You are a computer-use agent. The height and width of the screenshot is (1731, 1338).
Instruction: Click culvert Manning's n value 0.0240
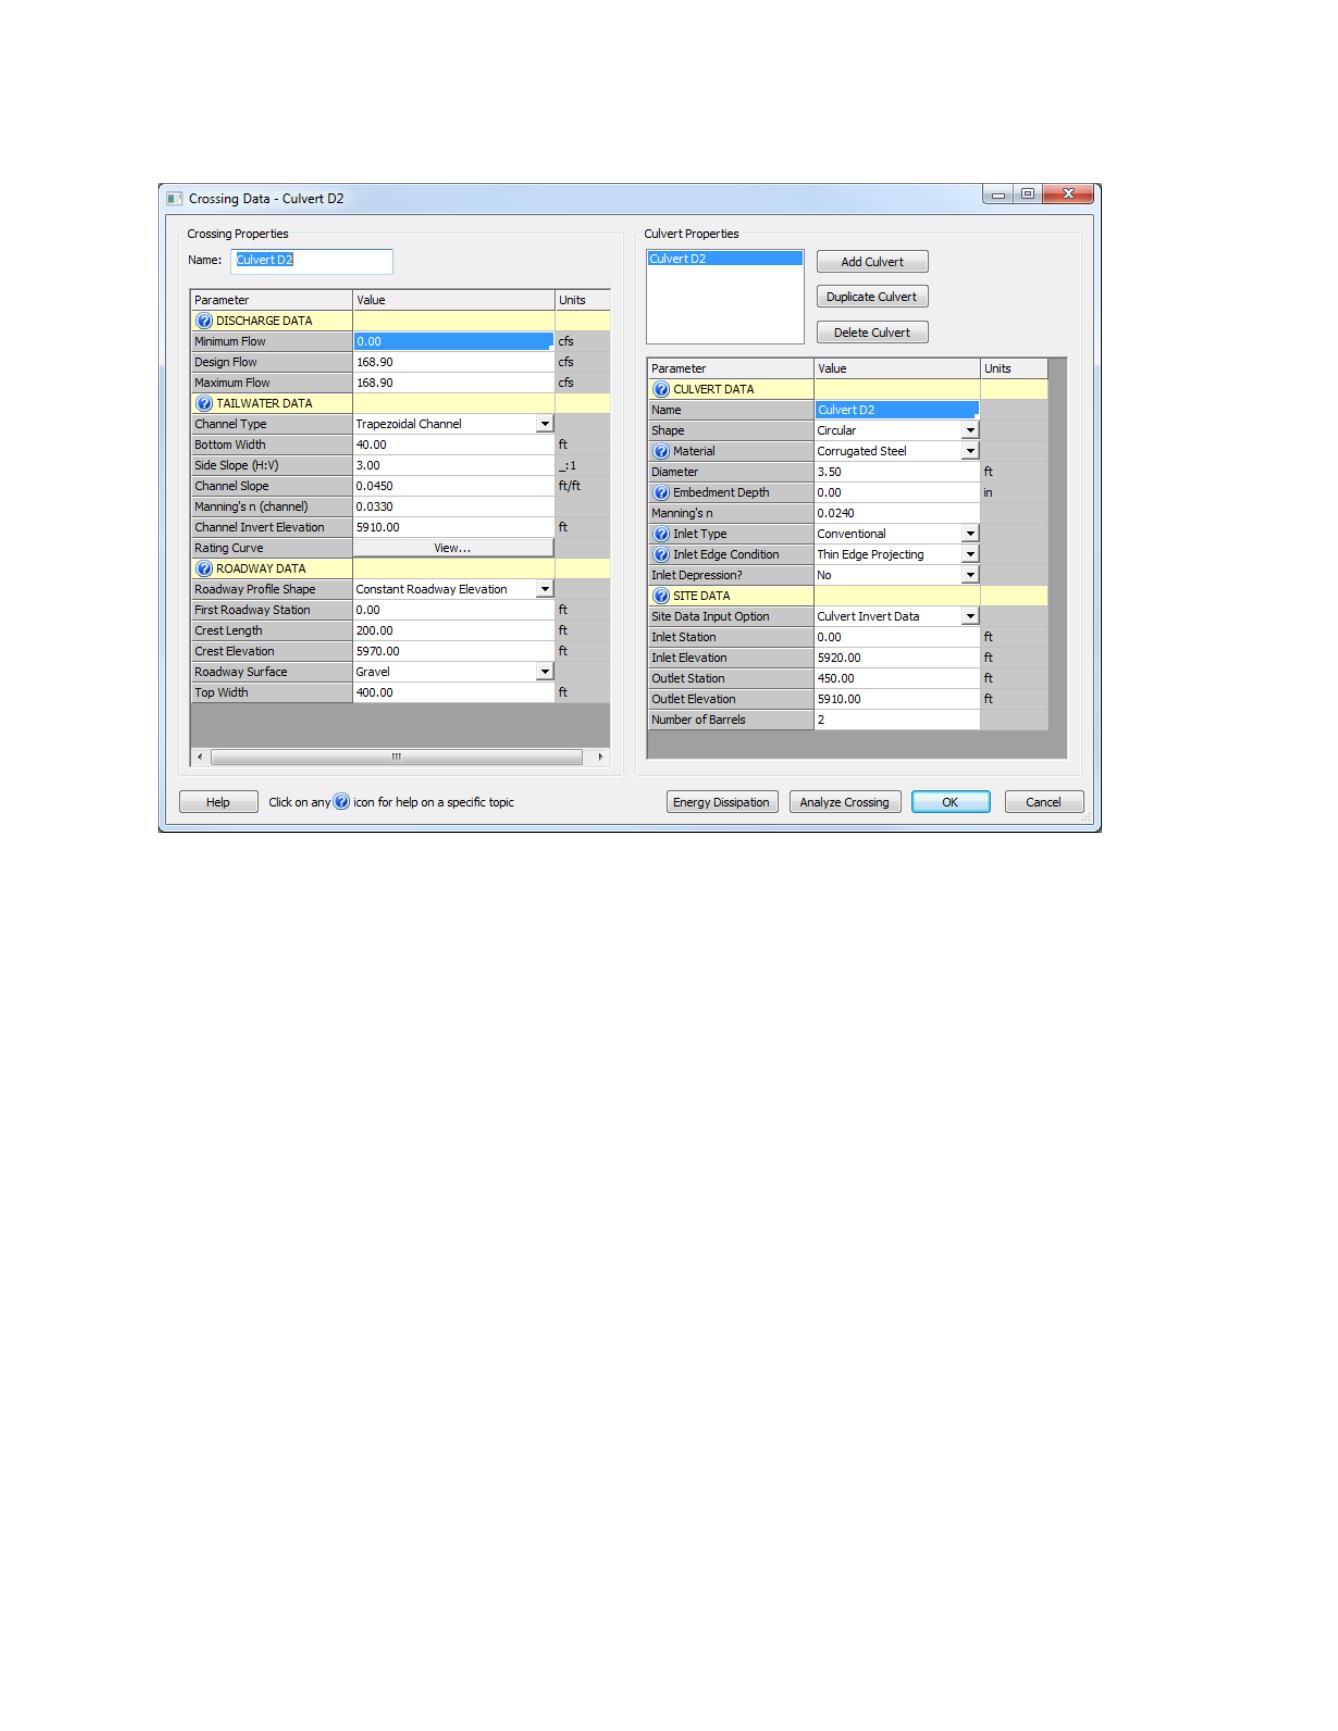pyautogui.click(x=896, y=513)
